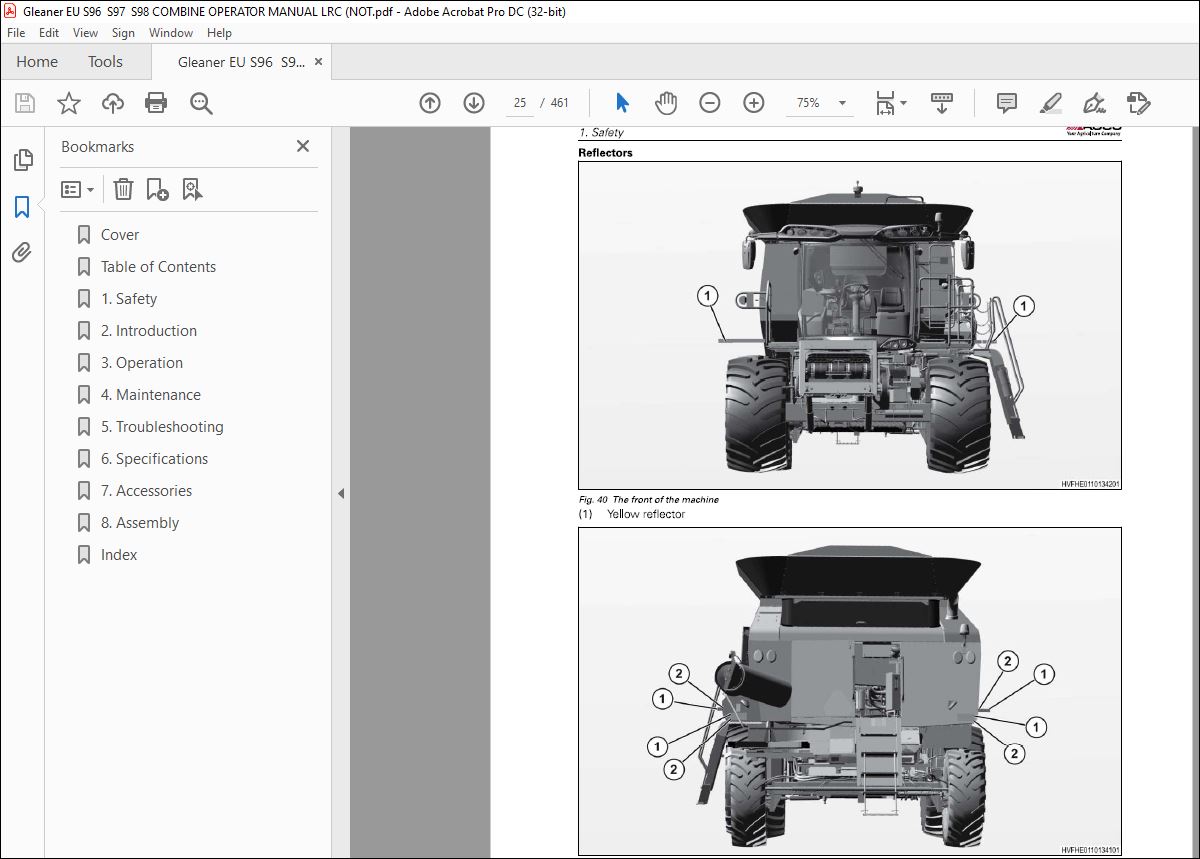Image resolution: width=1200 pixels, height=859 pixels.
Task: Open the Cover bookmark
Action: [x=120, y=235]
